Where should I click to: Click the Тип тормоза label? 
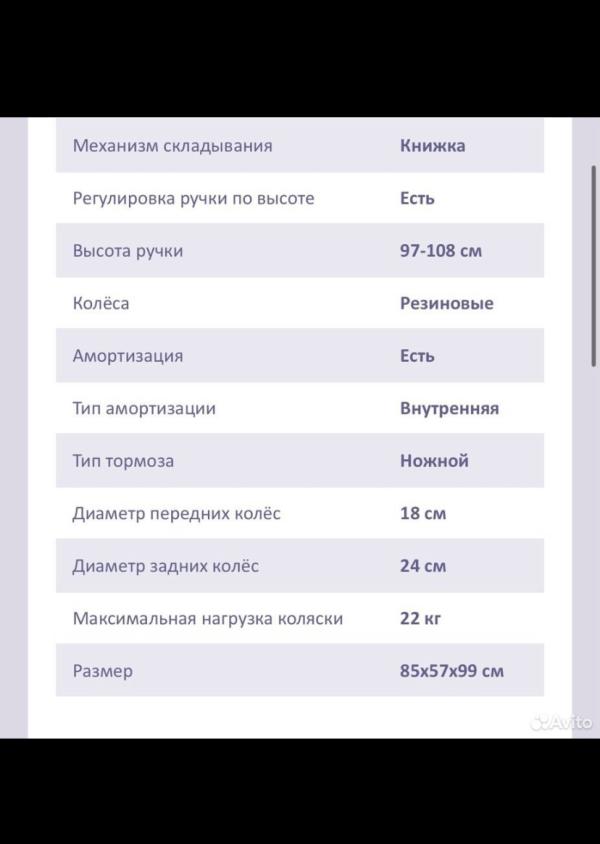click(x=123, y=461)
